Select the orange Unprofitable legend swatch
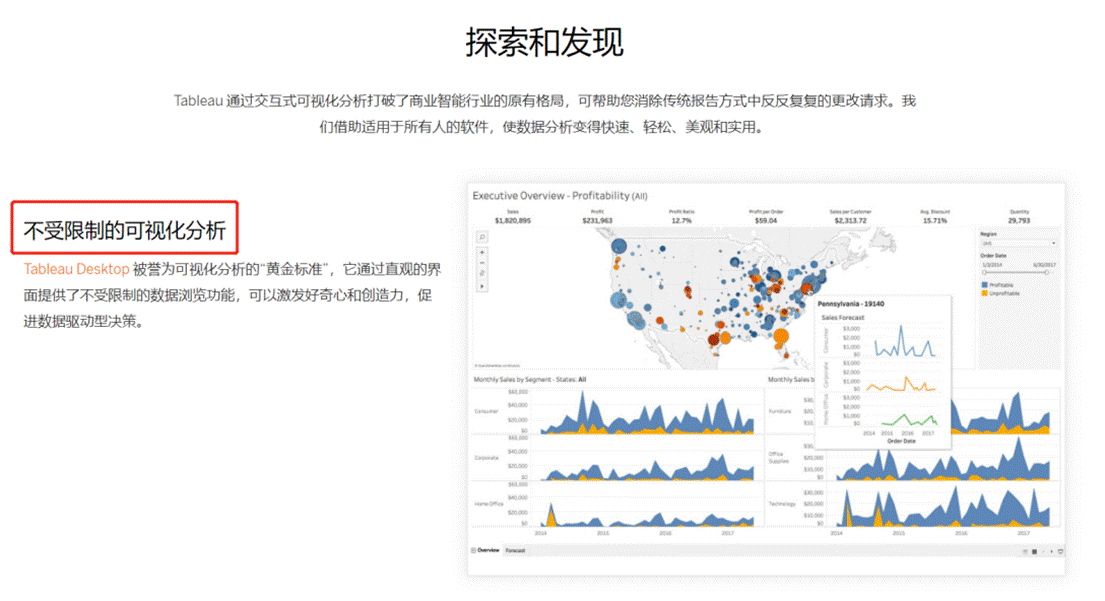The height and width of the screenshot is (601, 1105). coord(984,292)
